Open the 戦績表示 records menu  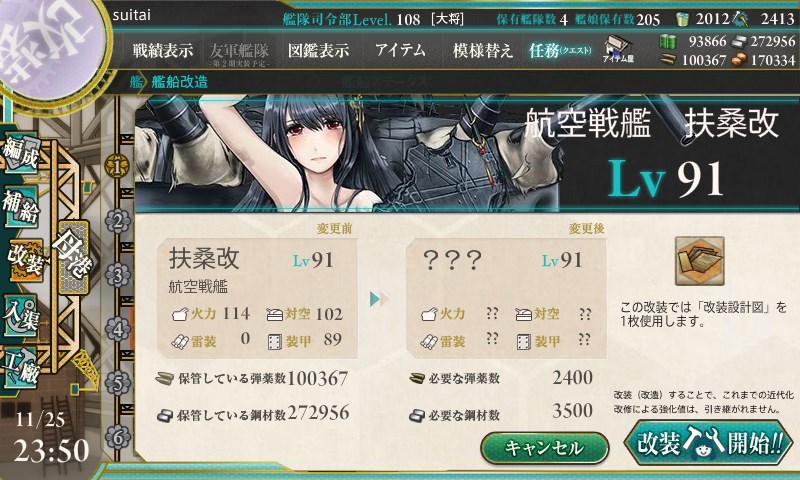coord(163,50)
